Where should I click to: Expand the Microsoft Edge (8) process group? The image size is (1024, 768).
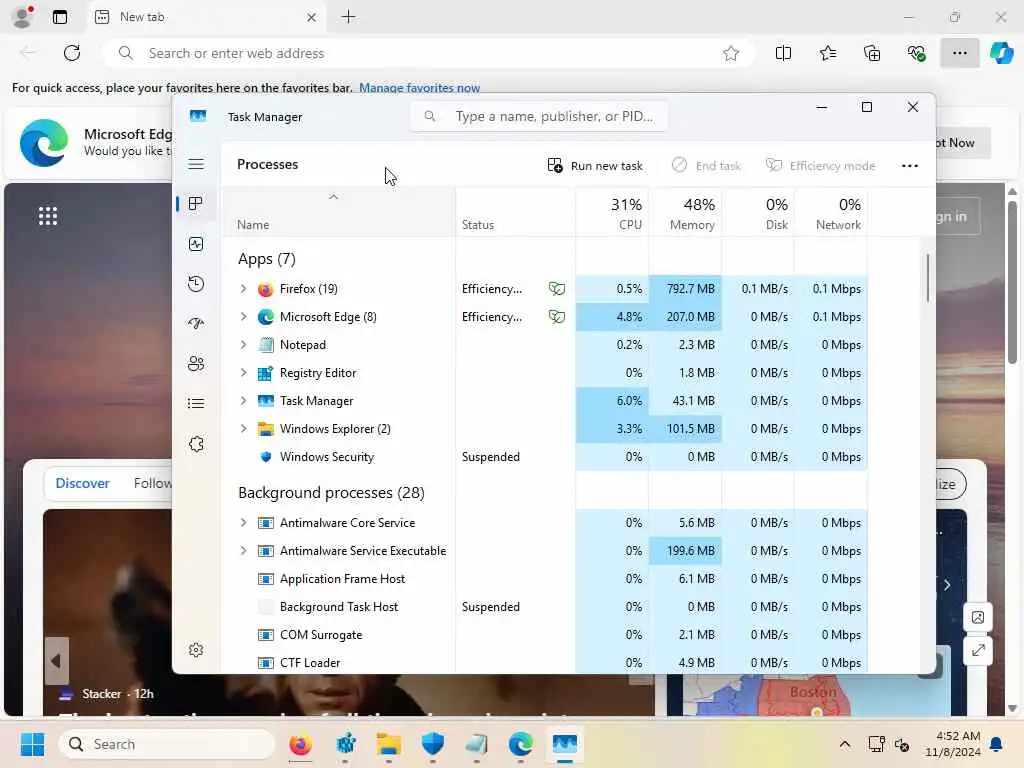243,317
